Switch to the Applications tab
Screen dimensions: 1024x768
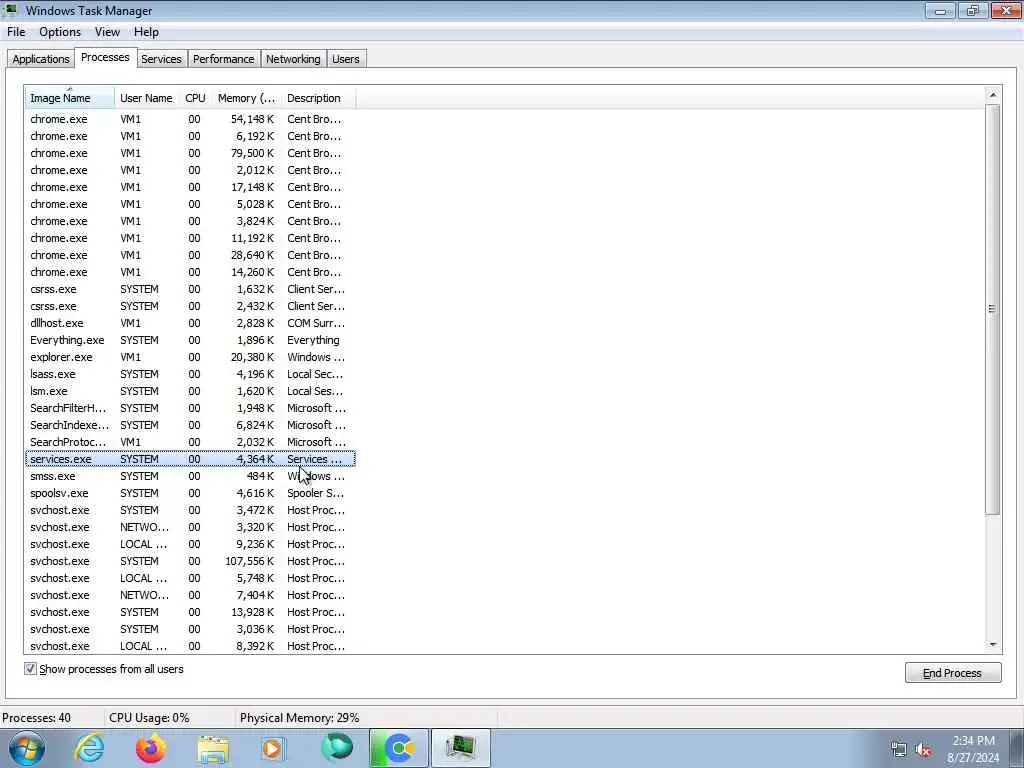(40, 59)
